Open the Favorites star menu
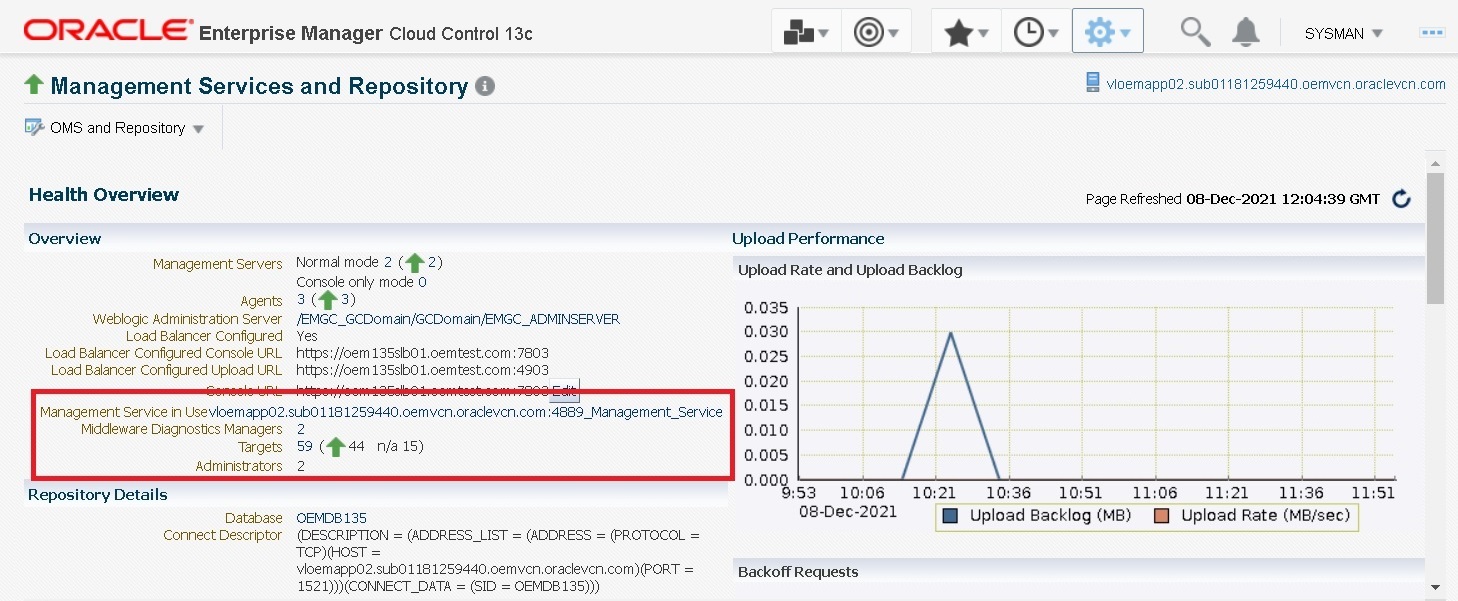Screen dimensions: 1458x601 pyautogui.click(x=966, y=32)
